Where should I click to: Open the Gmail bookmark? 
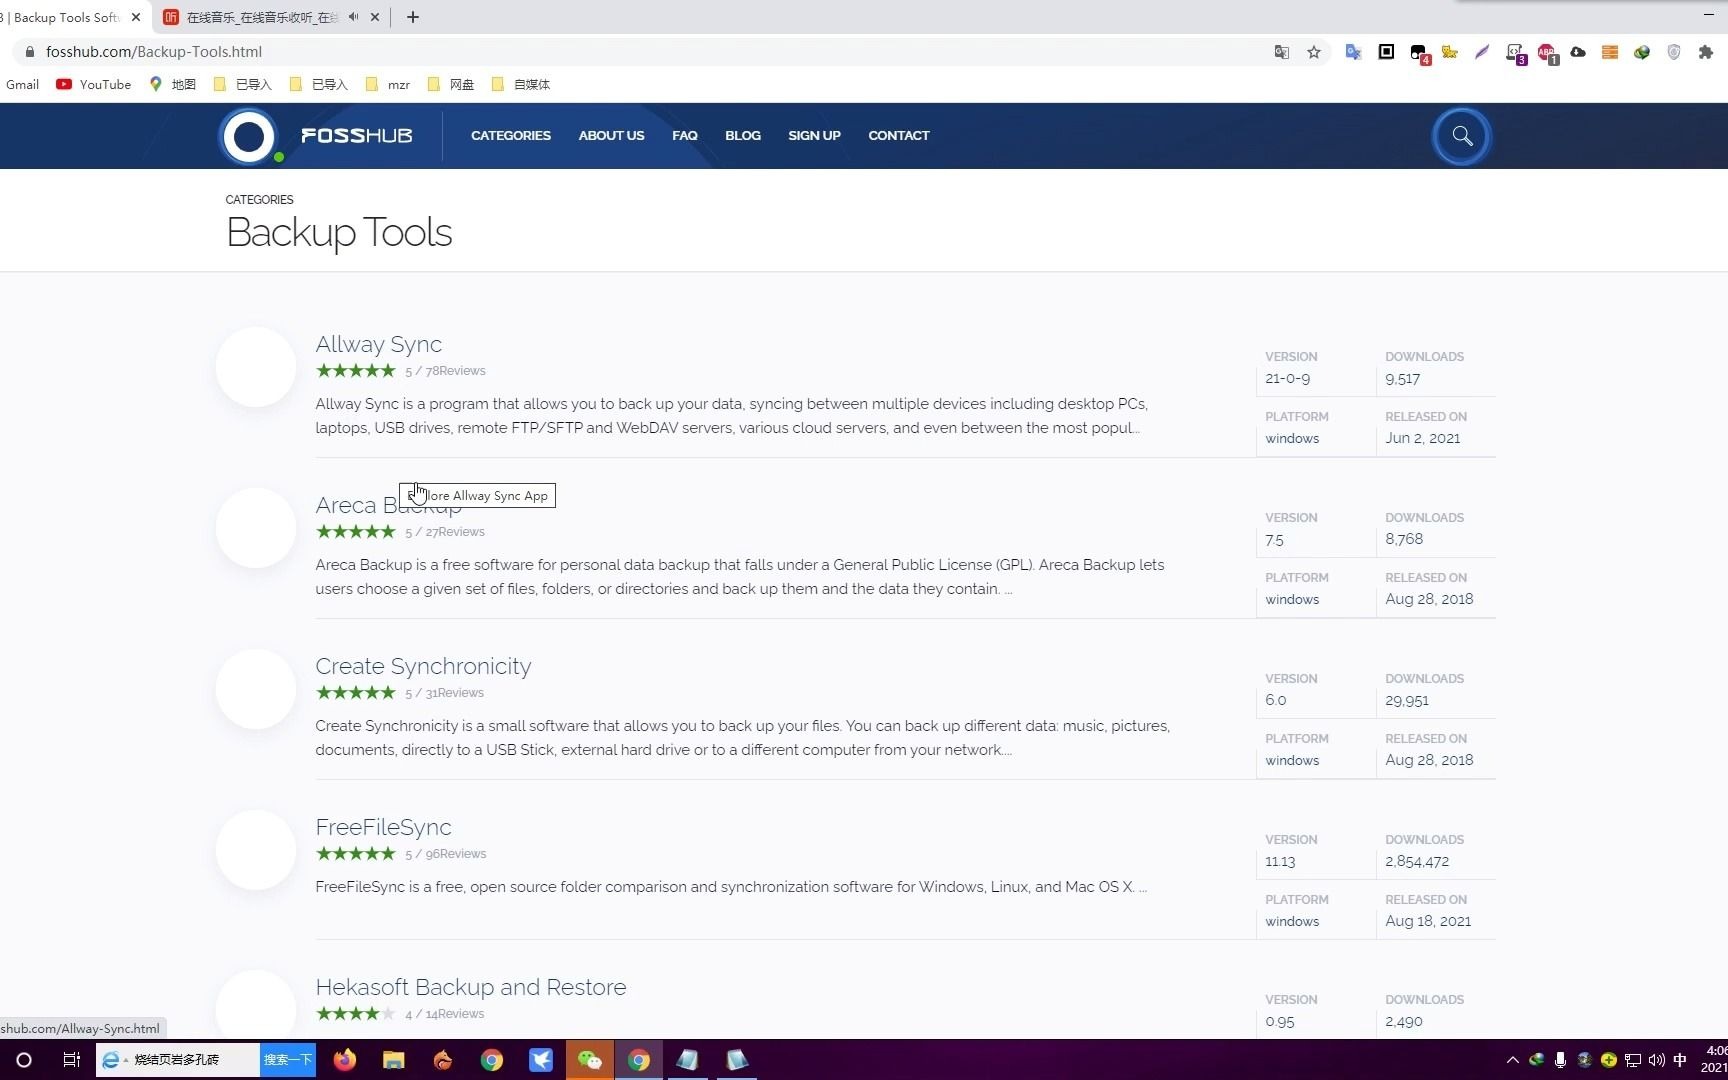tap(22, 84)
